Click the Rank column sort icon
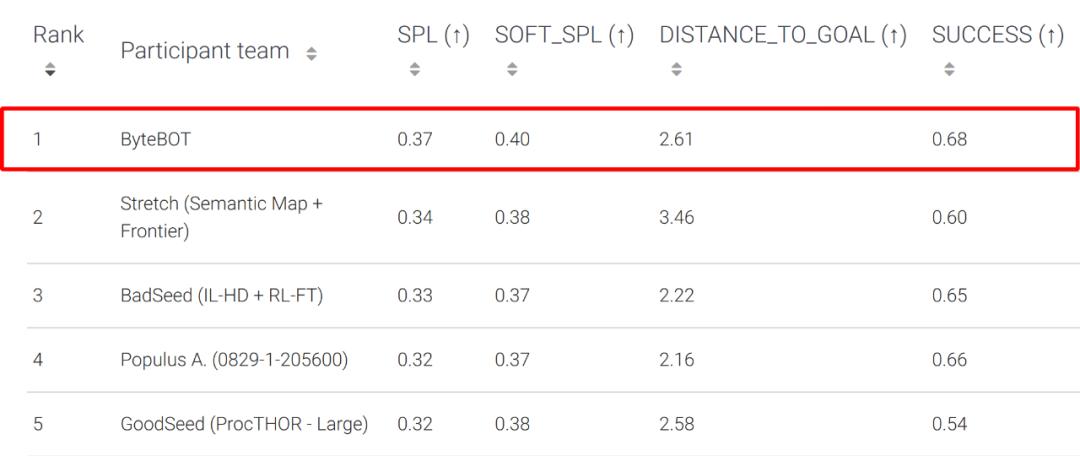 pyautogui.click(x=50, y=70)
